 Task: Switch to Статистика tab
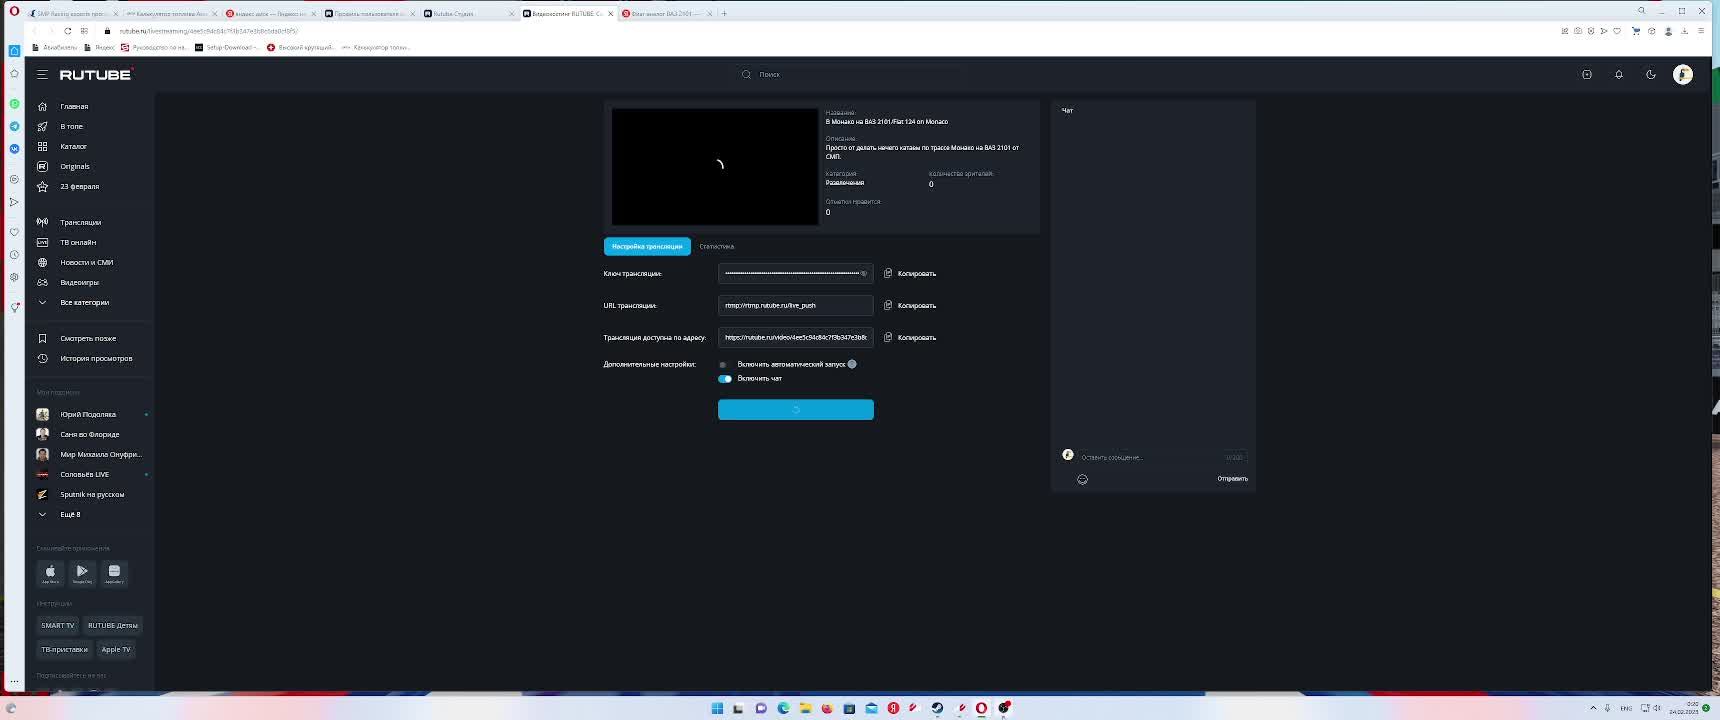coord(716,246)
